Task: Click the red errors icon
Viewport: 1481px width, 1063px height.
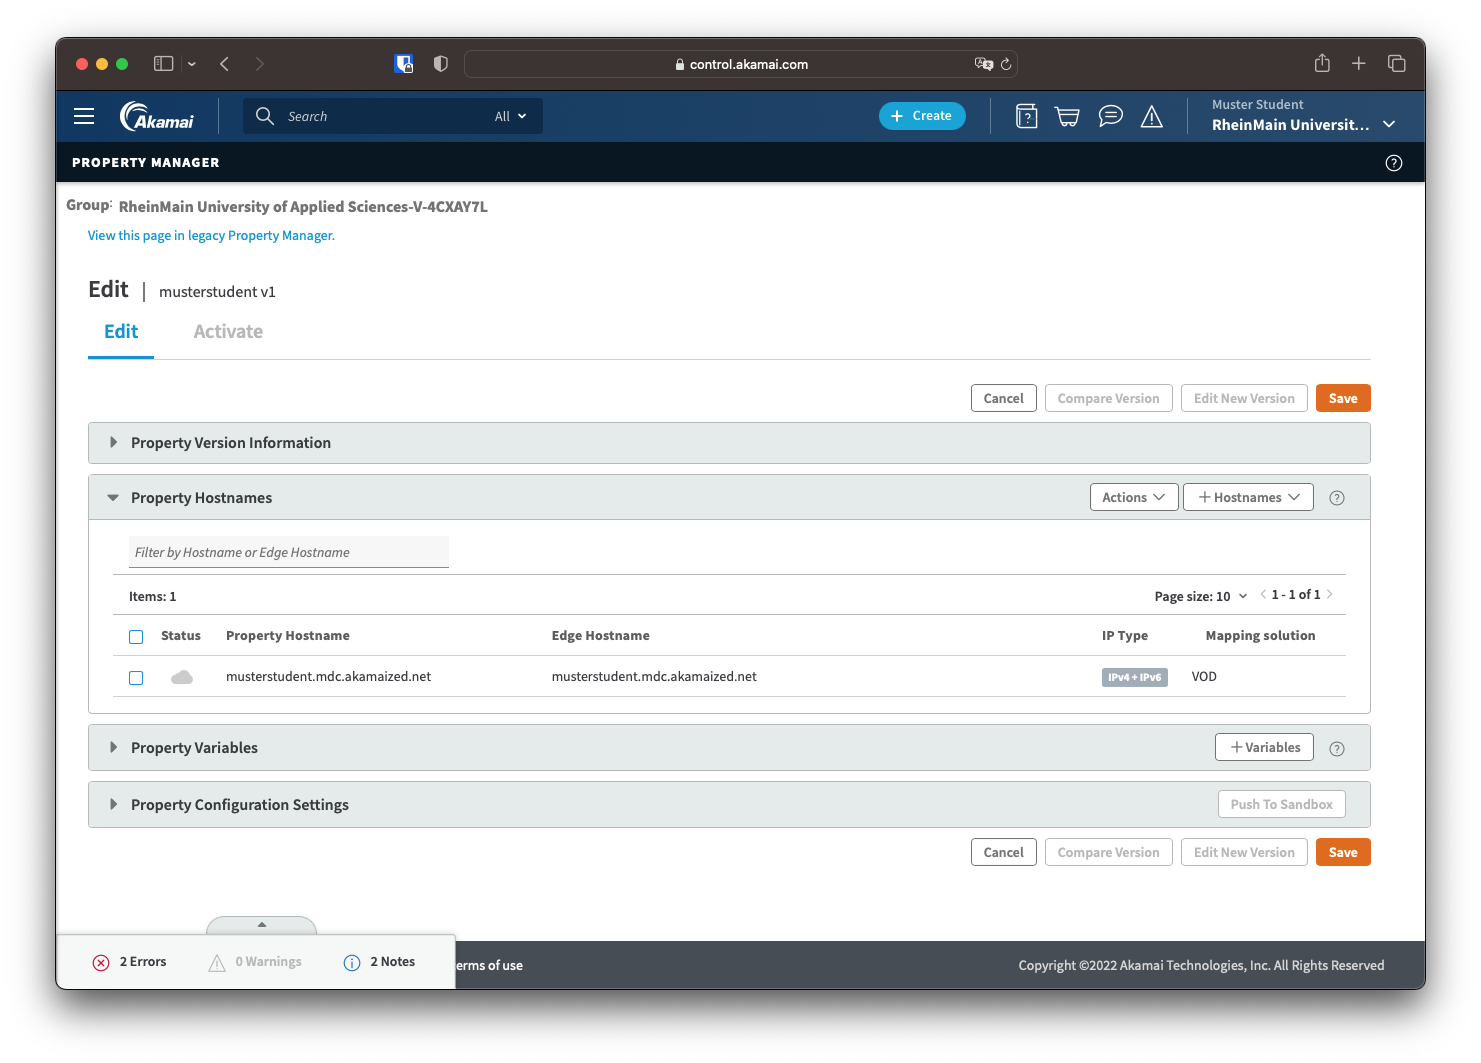Action: pos(101,963)
